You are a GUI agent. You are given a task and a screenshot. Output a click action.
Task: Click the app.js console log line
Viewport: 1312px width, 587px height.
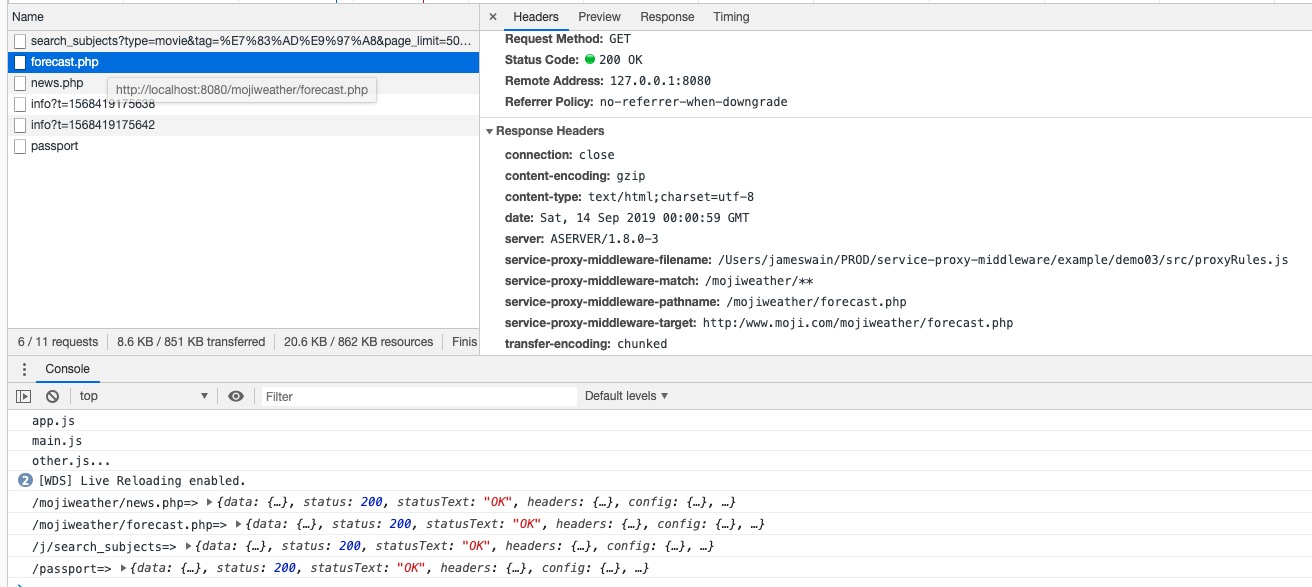(x=53, y=421)
